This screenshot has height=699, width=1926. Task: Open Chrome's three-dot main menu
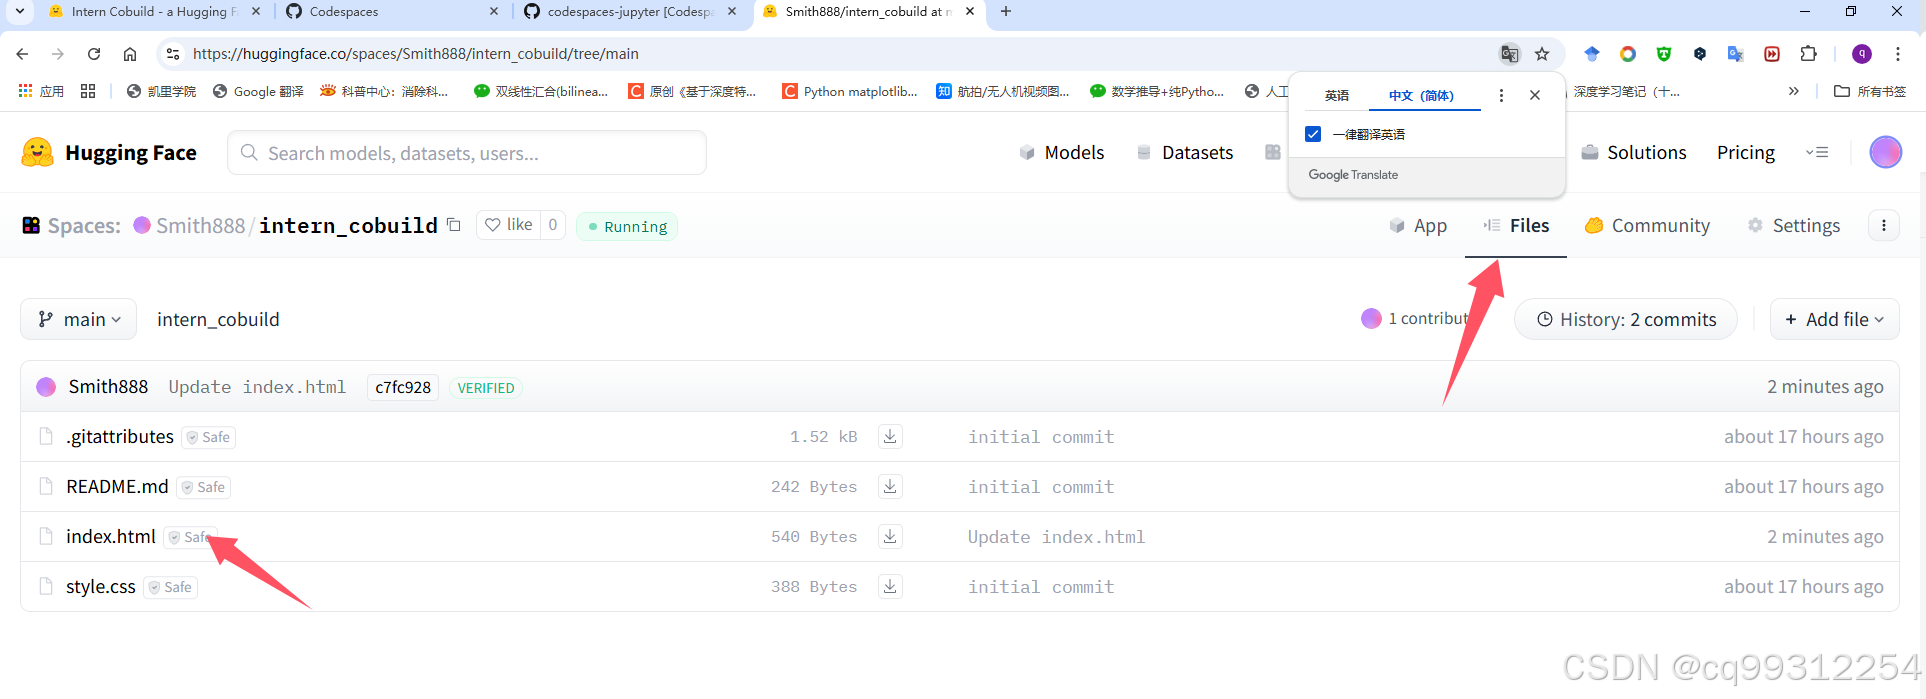[1898, 54]
